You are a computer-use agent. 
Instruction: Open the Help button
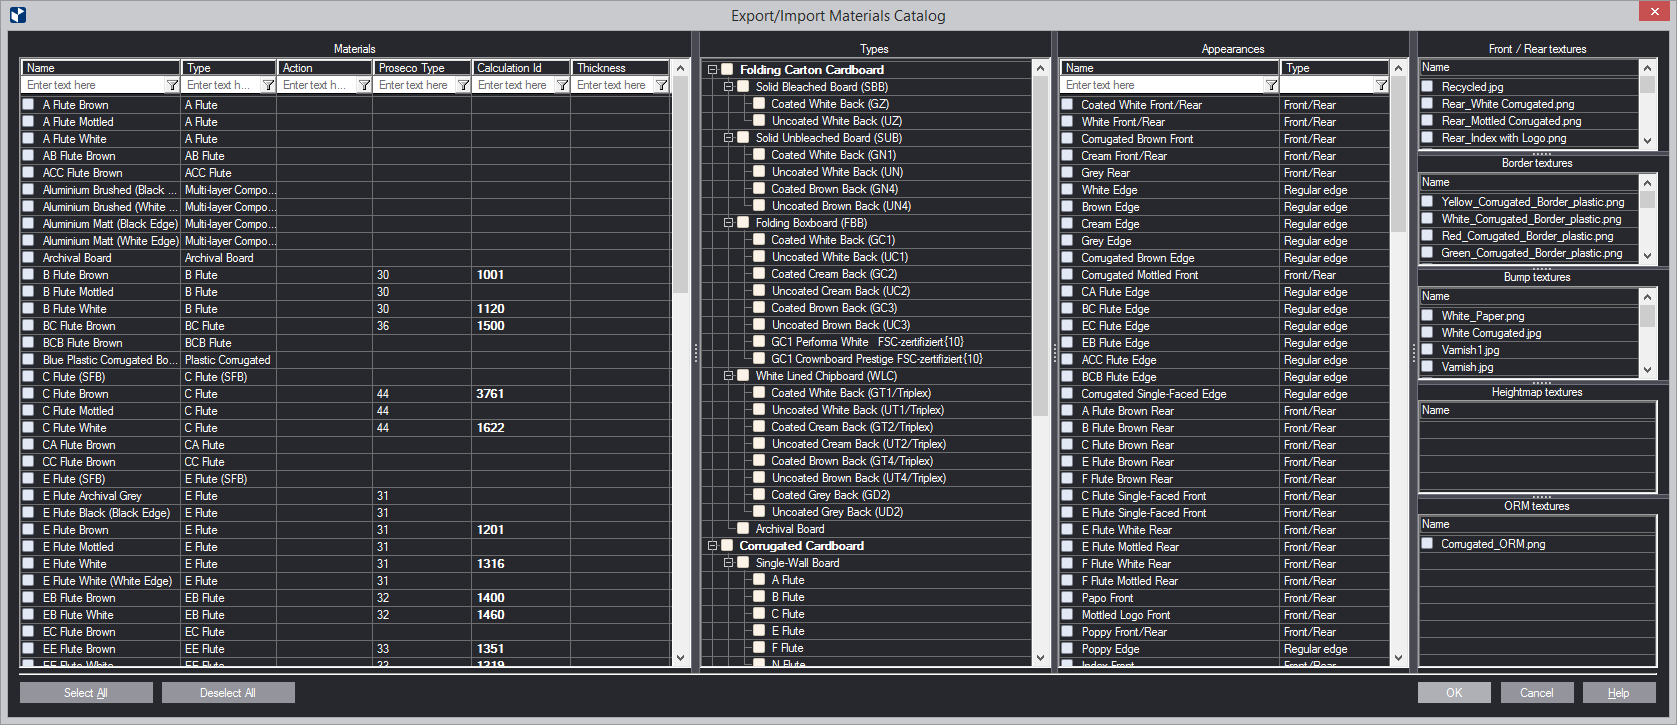click(x=1619, y=692)
